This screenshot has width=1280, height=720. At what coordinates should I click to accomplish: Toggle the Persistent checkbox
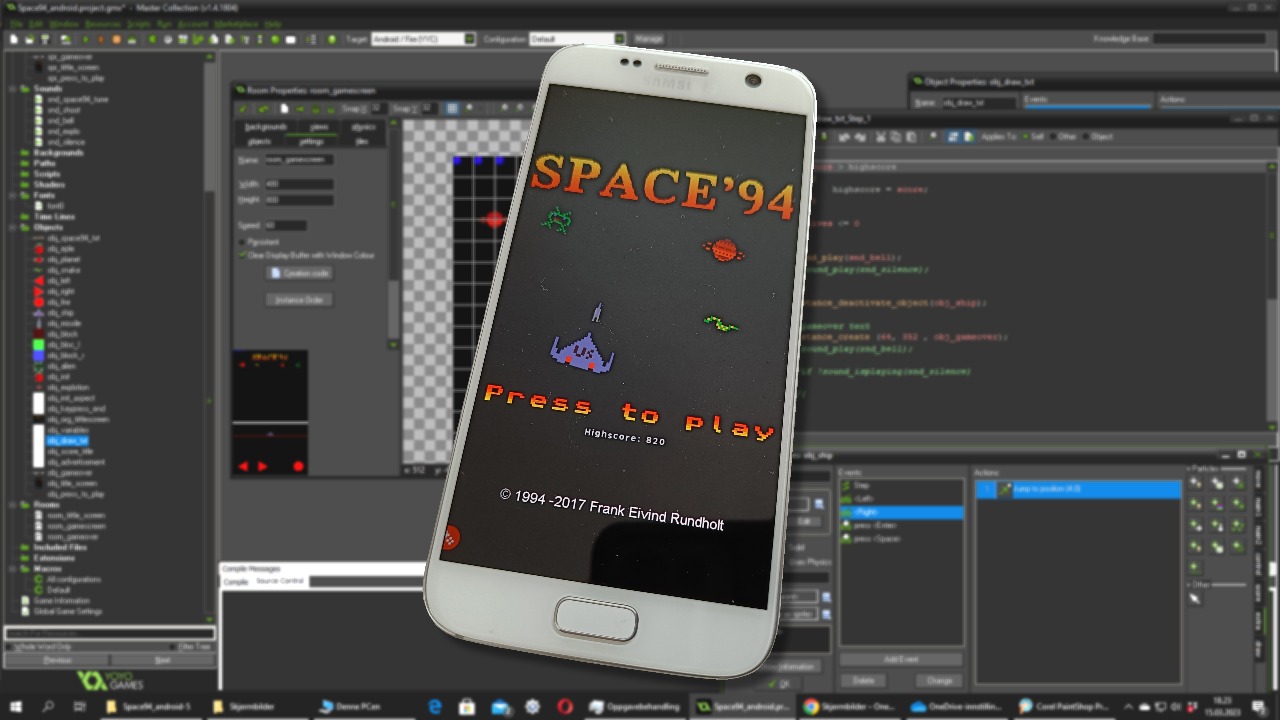(242, 242)
